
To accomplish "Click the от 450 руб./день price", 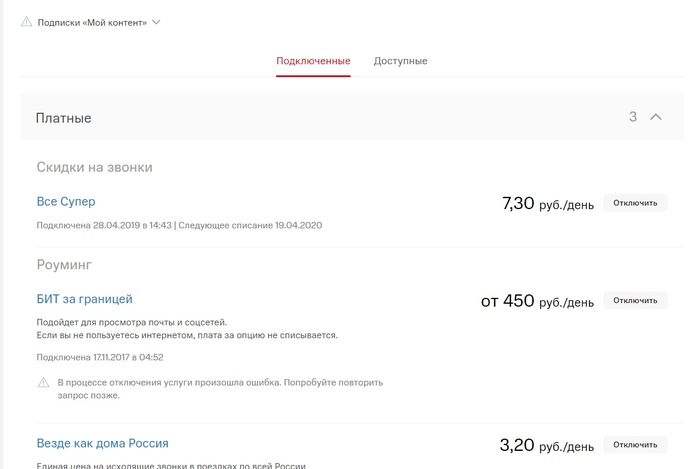I will pos(537,301).
